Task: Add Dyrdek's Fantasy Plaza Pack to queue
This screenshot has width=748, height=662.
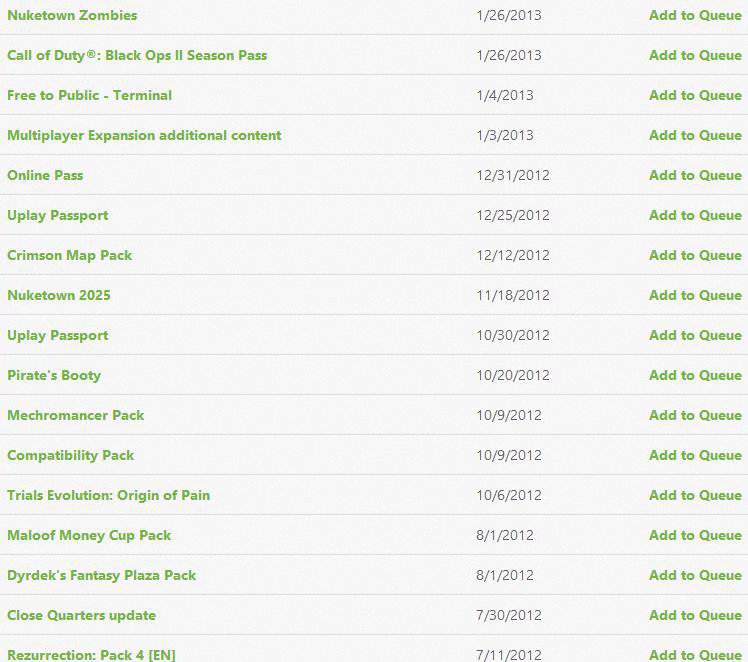Action: point(695,576)
